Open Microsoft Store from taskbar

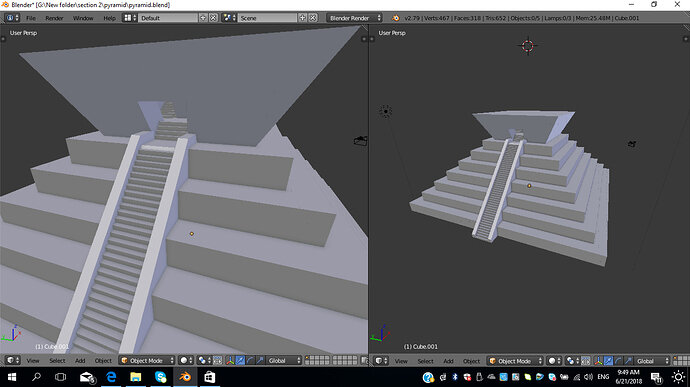pos(209,377)
